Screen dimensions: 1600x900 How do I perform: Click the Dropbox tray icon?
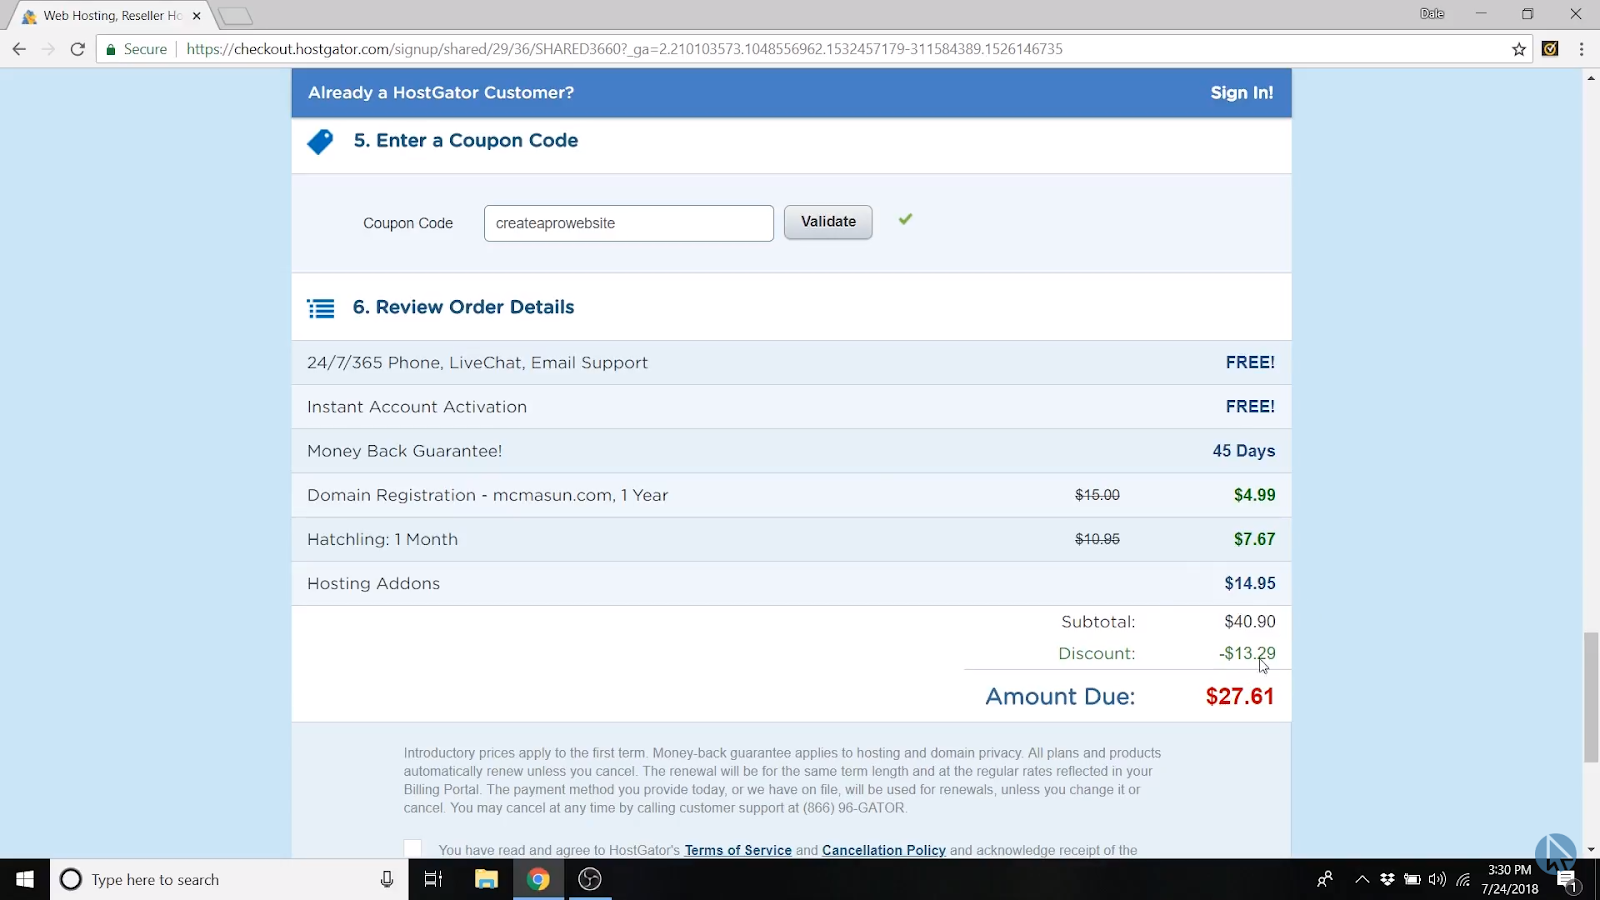coord(1387,879)
